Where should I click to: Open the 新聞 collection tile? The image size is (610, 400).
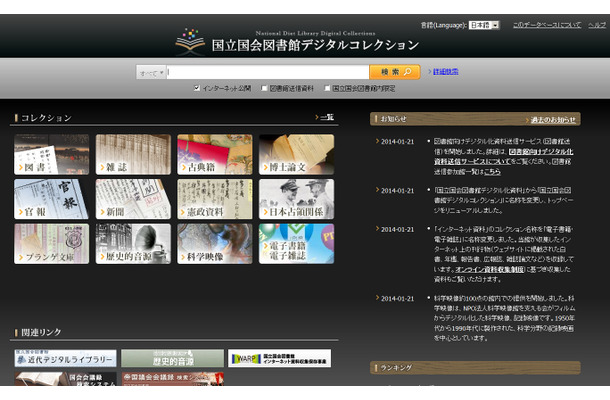[x=133, y=199]
